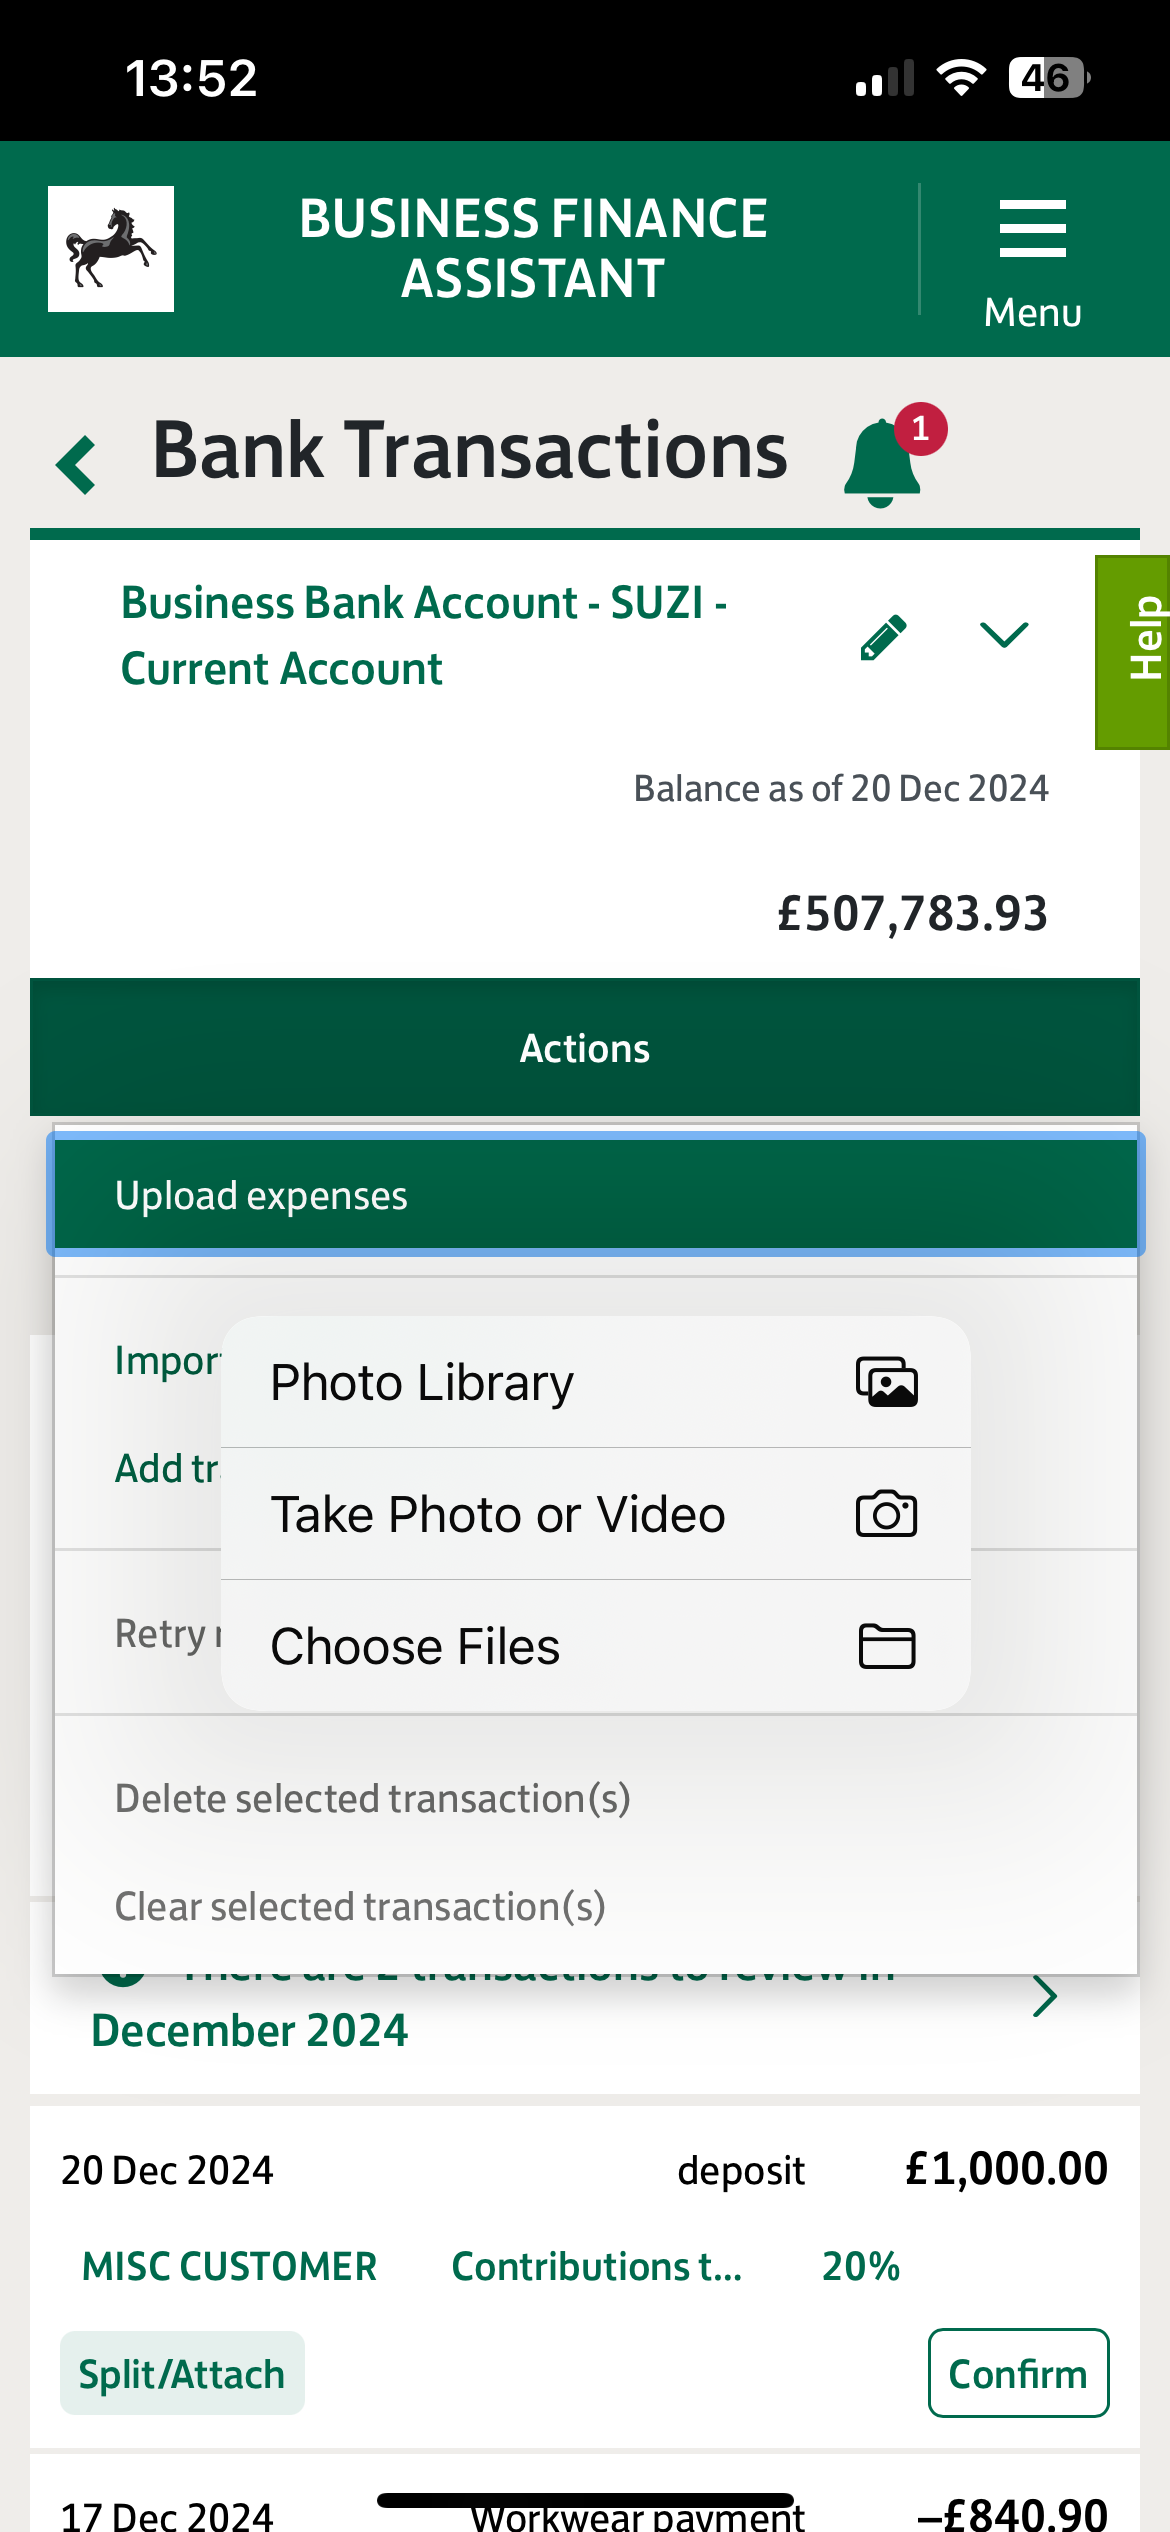Click Clear selected transaction(s)

point(360,1907)
